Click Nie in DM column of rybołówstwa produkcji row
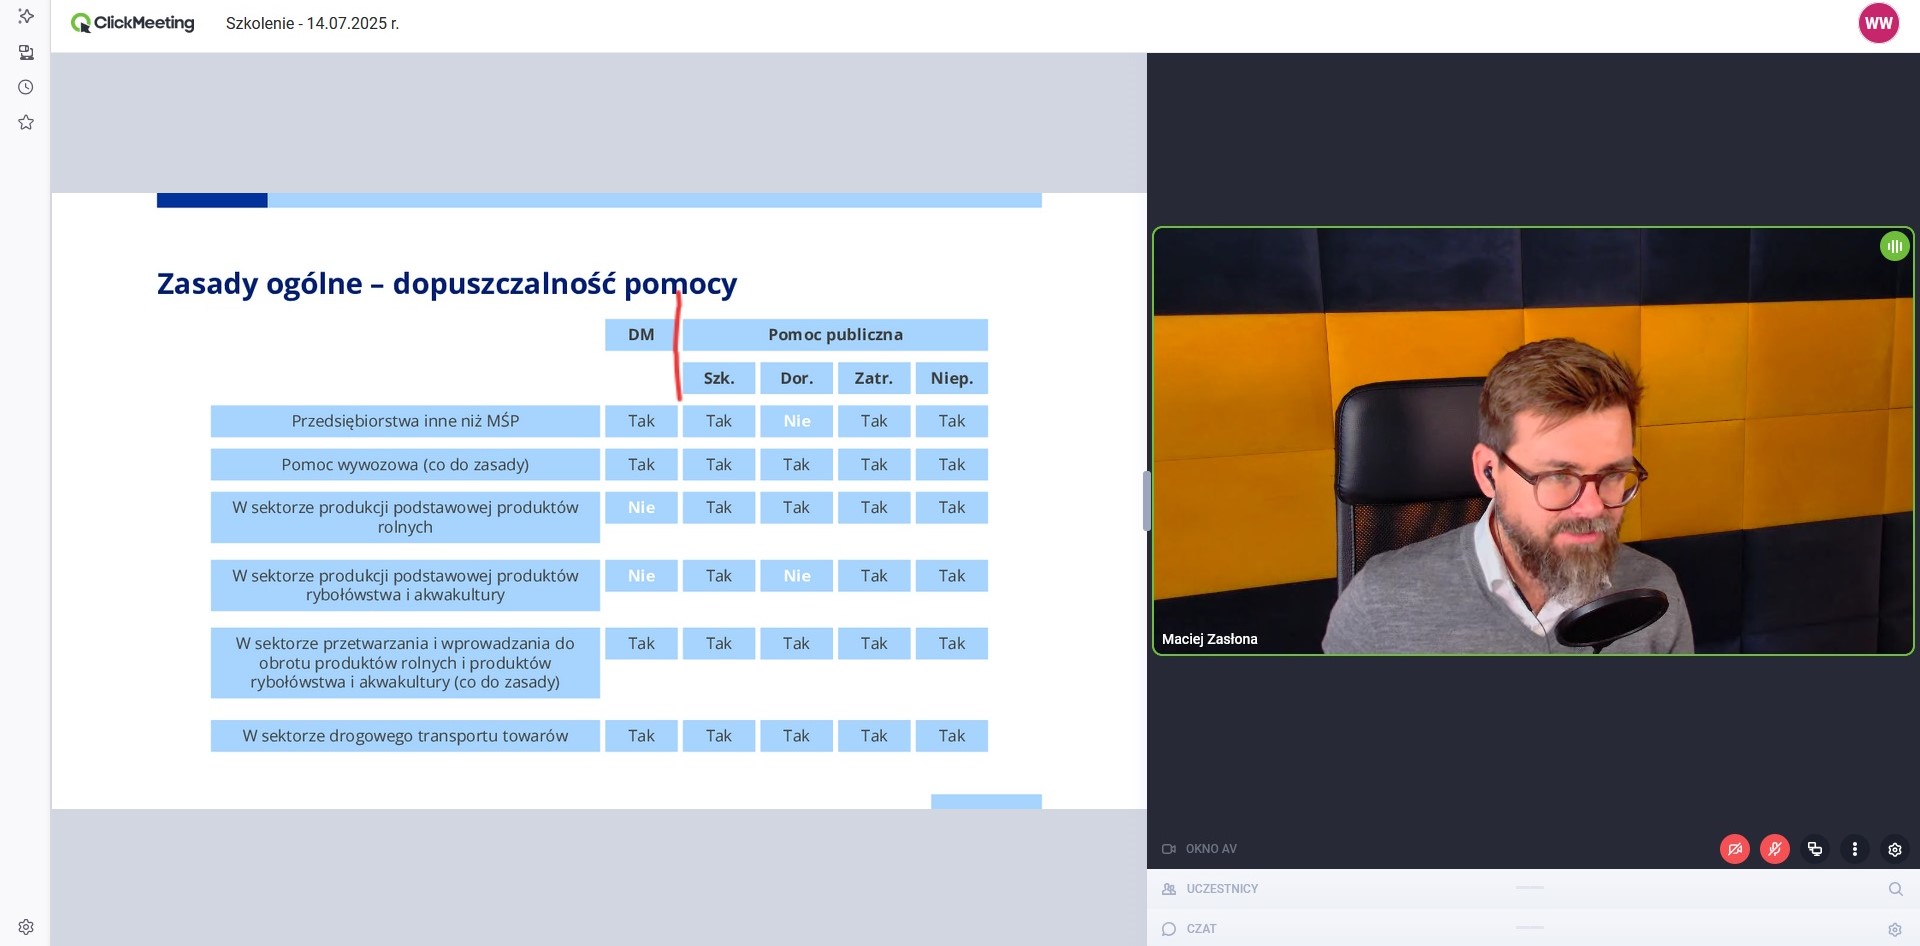1920x946 pixels. (x=641, y=576)
